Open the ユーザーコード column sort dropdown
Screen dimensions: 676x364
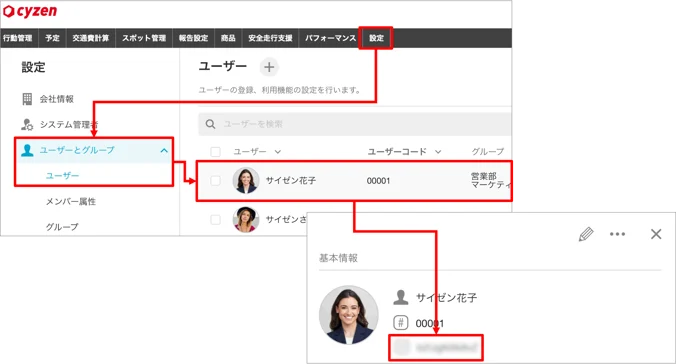click(x=438, y=152)
